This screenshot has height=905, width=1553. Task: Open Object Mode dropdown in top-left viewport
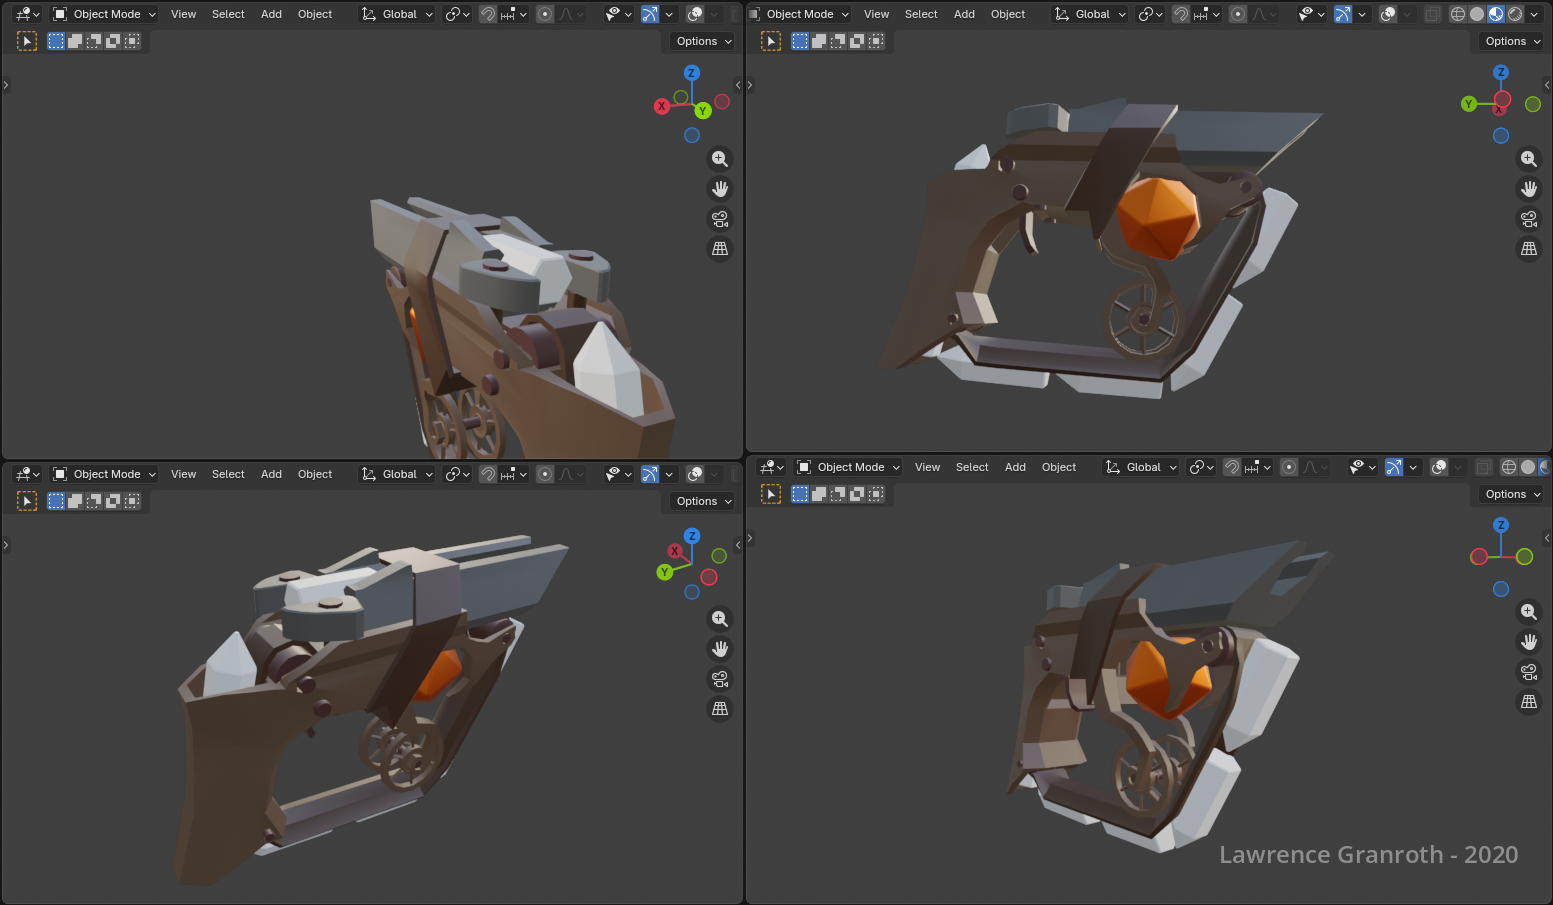(105, 14)
